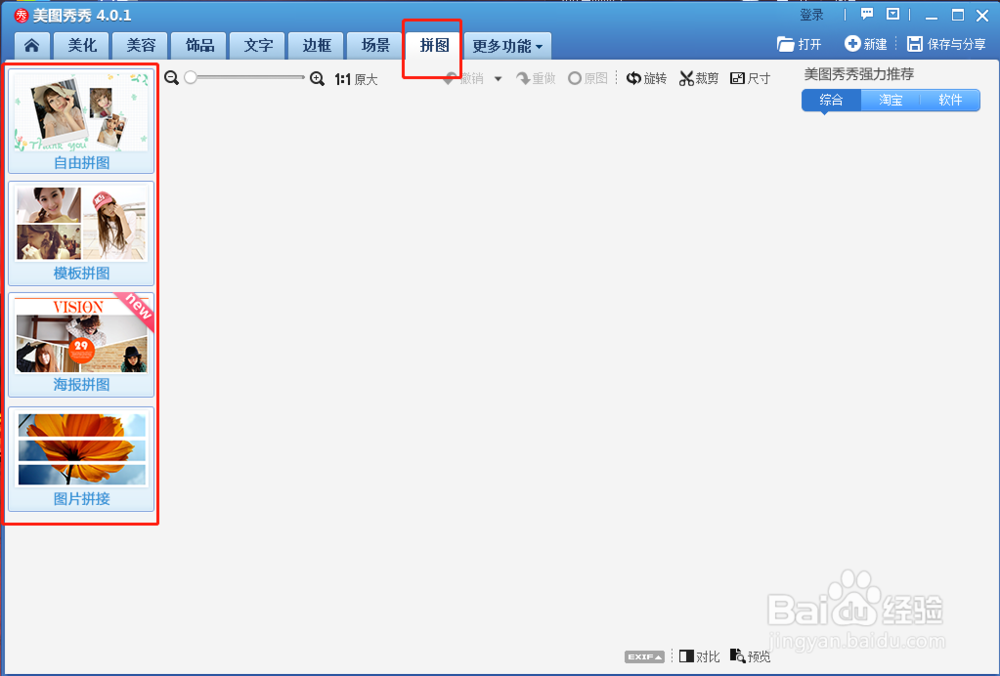Click the 预览 preview button
This screenshot has height=676, width=1000.
point(751,656)
